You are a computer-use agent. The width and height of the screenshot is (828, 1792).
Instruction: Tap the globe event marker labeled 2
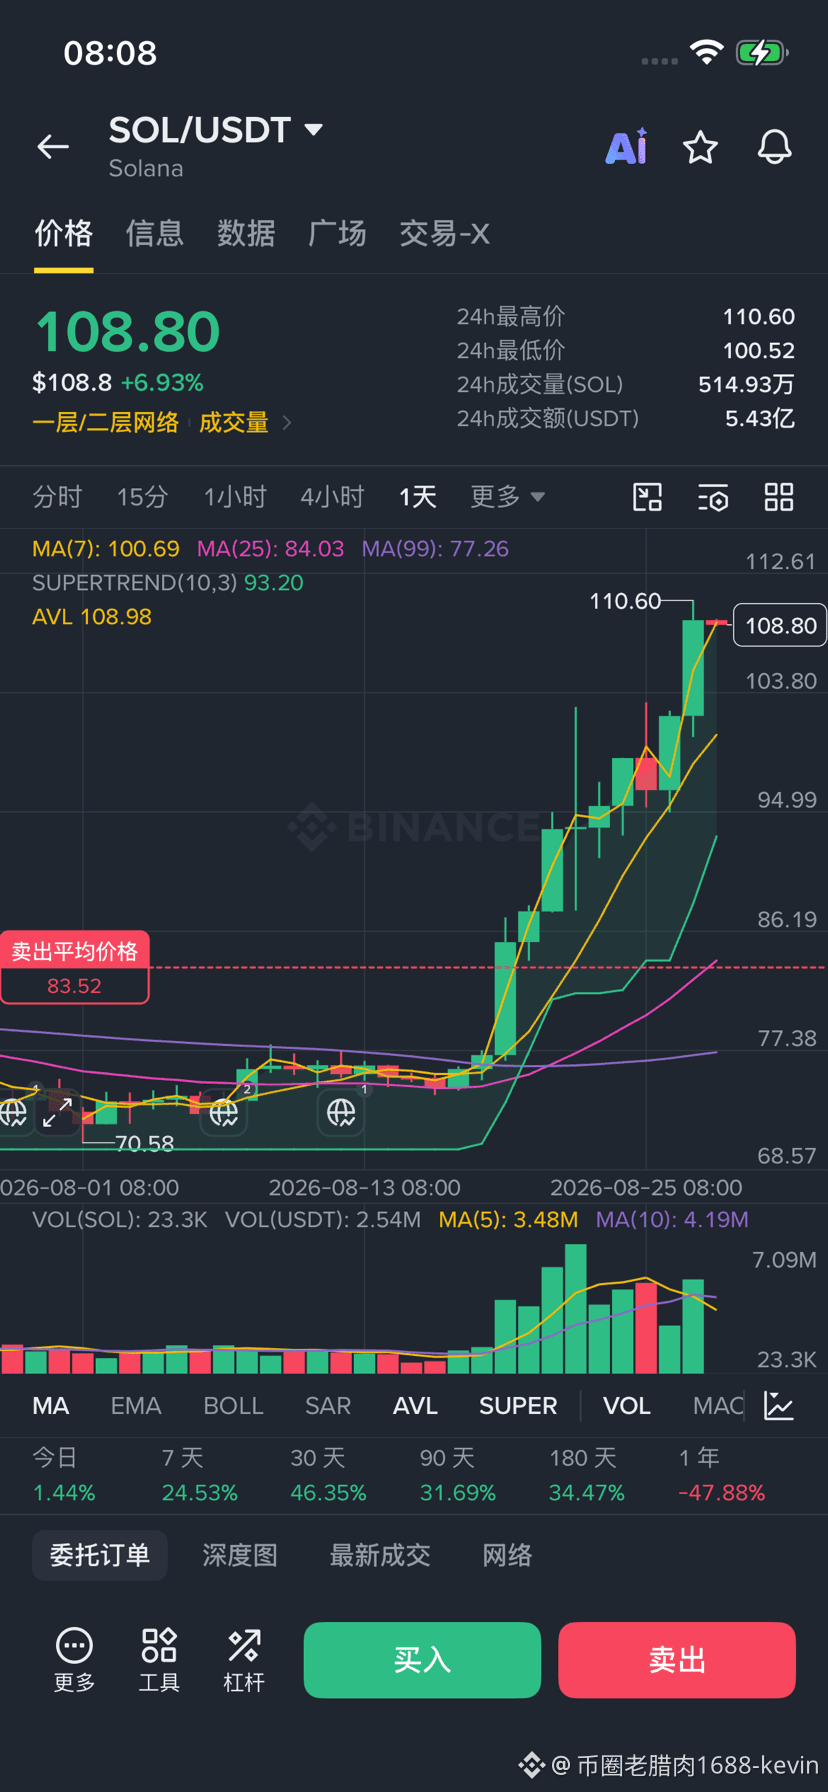tap(223, 1112)
